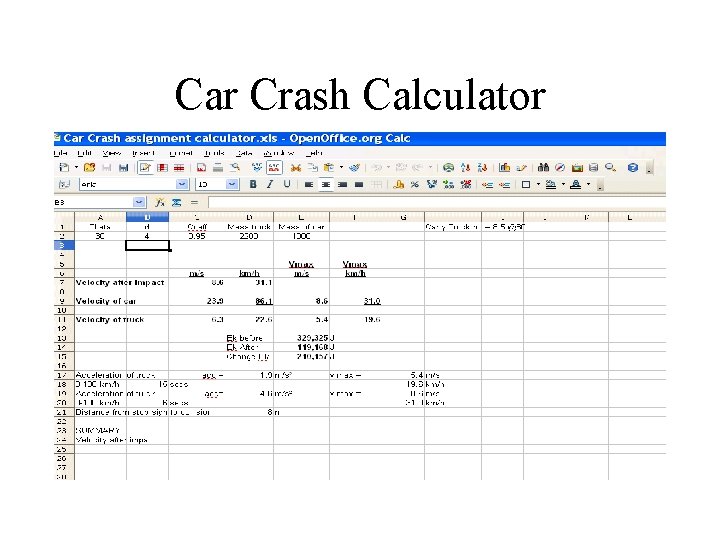Screen dimensions: 720x540
Task: Click the Page Preview icon
Action: 235,168
